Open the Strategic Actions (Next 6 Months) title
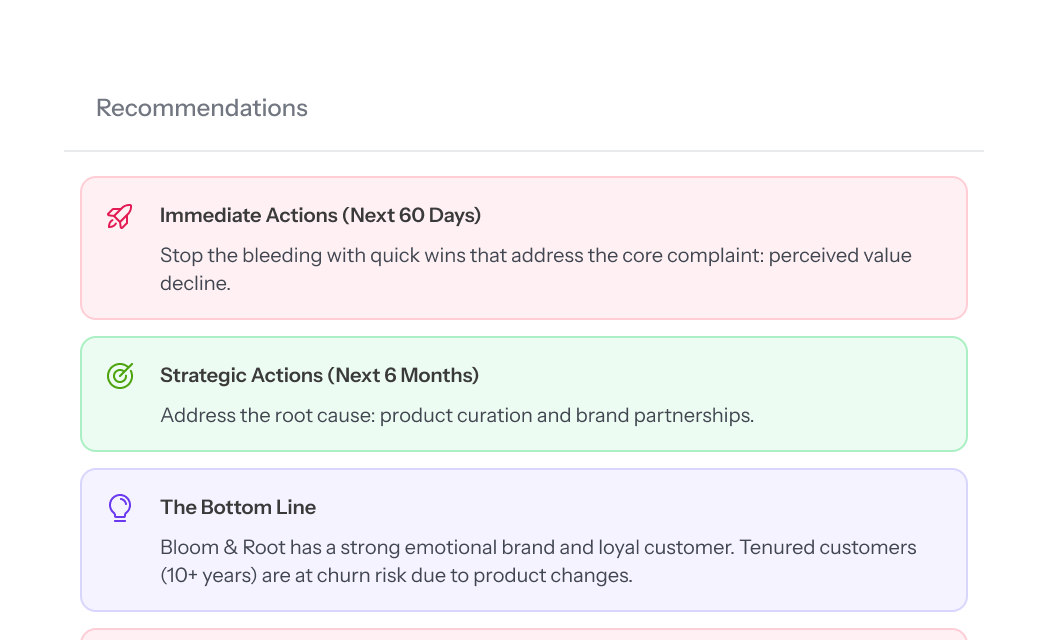 319,375
